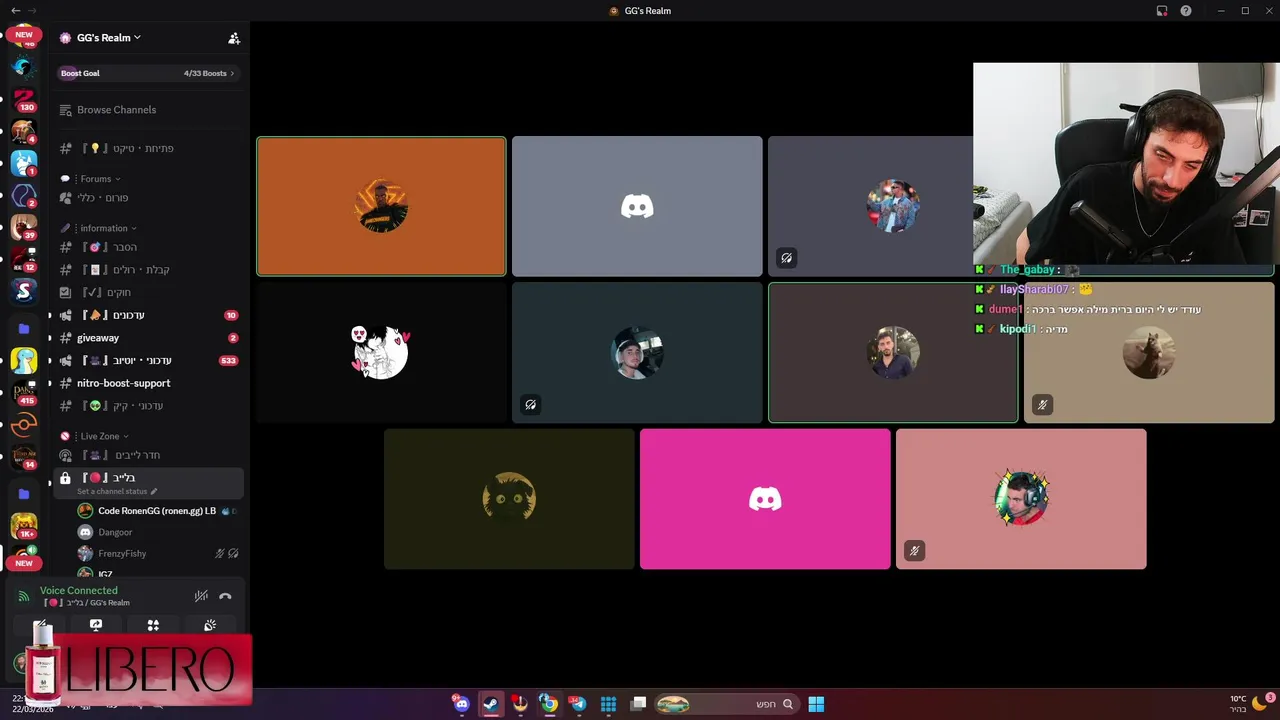
Task: Open Discord from the Windows taskbar
Action: click(461, 704)
